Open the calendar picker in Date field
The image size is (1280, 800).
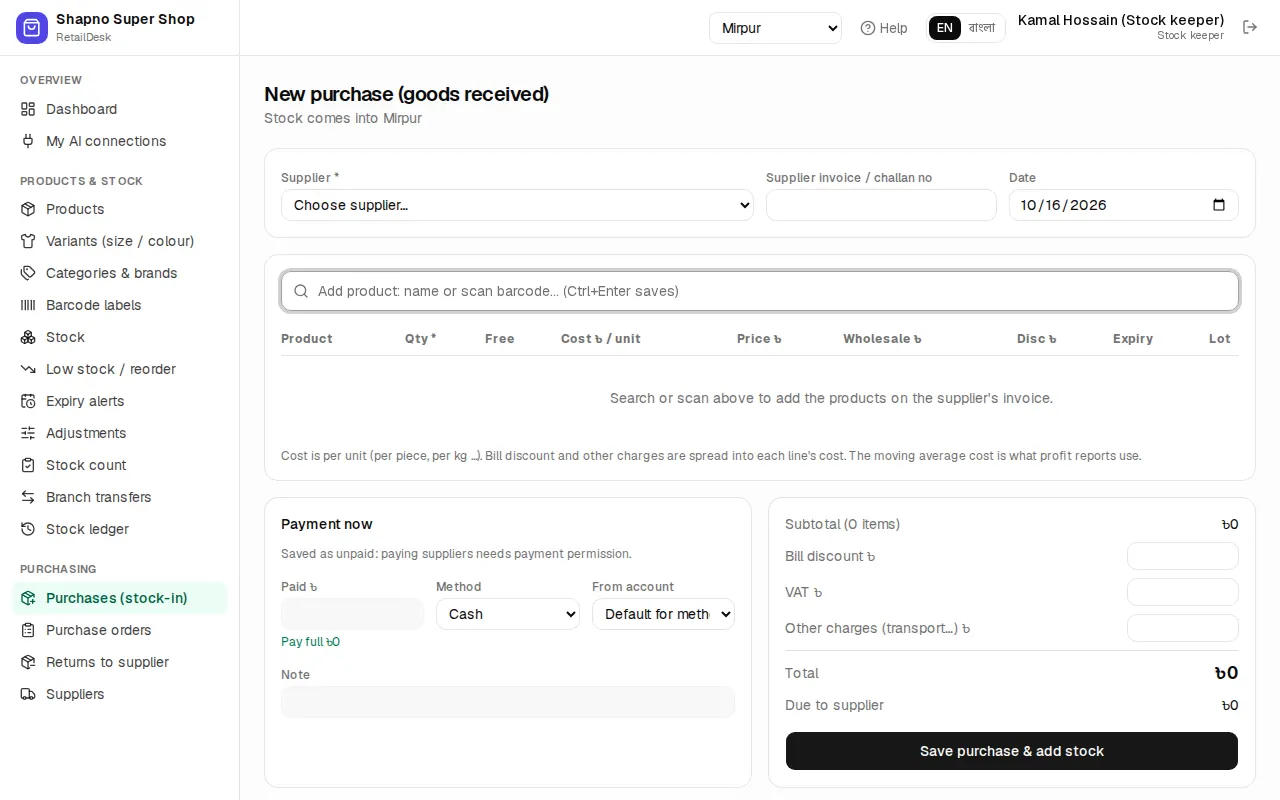tap(1218, 205)
